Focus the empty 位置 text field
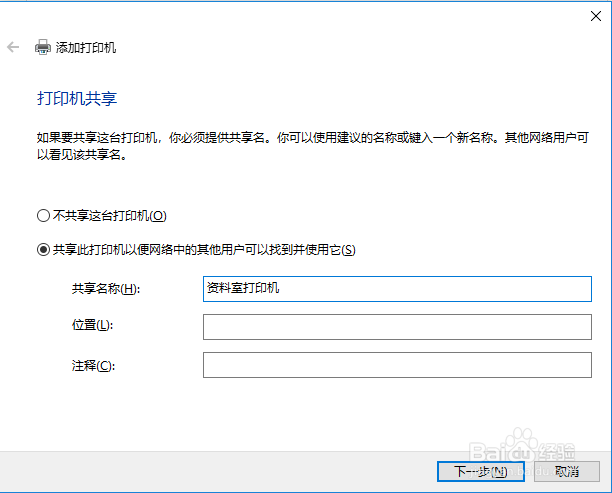The width and height of the screenshot is (612, 493). (397, 327)
